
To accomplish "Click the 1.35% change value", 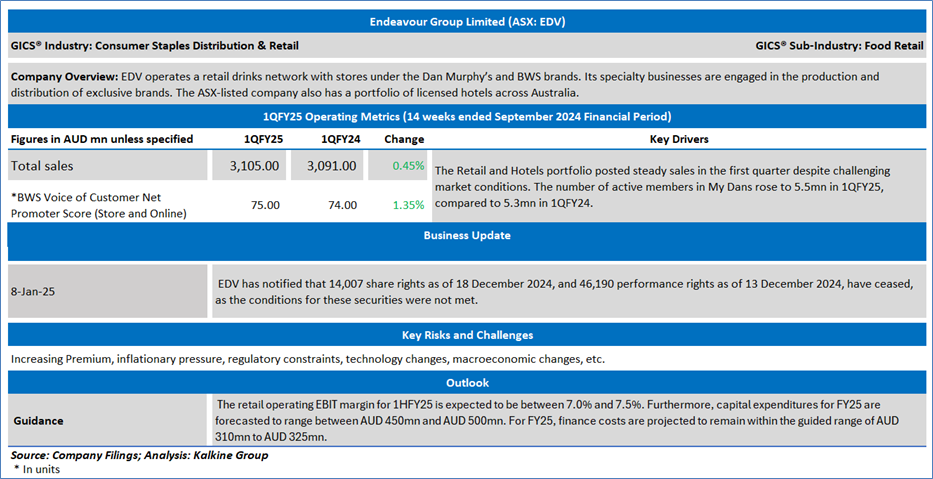I will [408, 205].
